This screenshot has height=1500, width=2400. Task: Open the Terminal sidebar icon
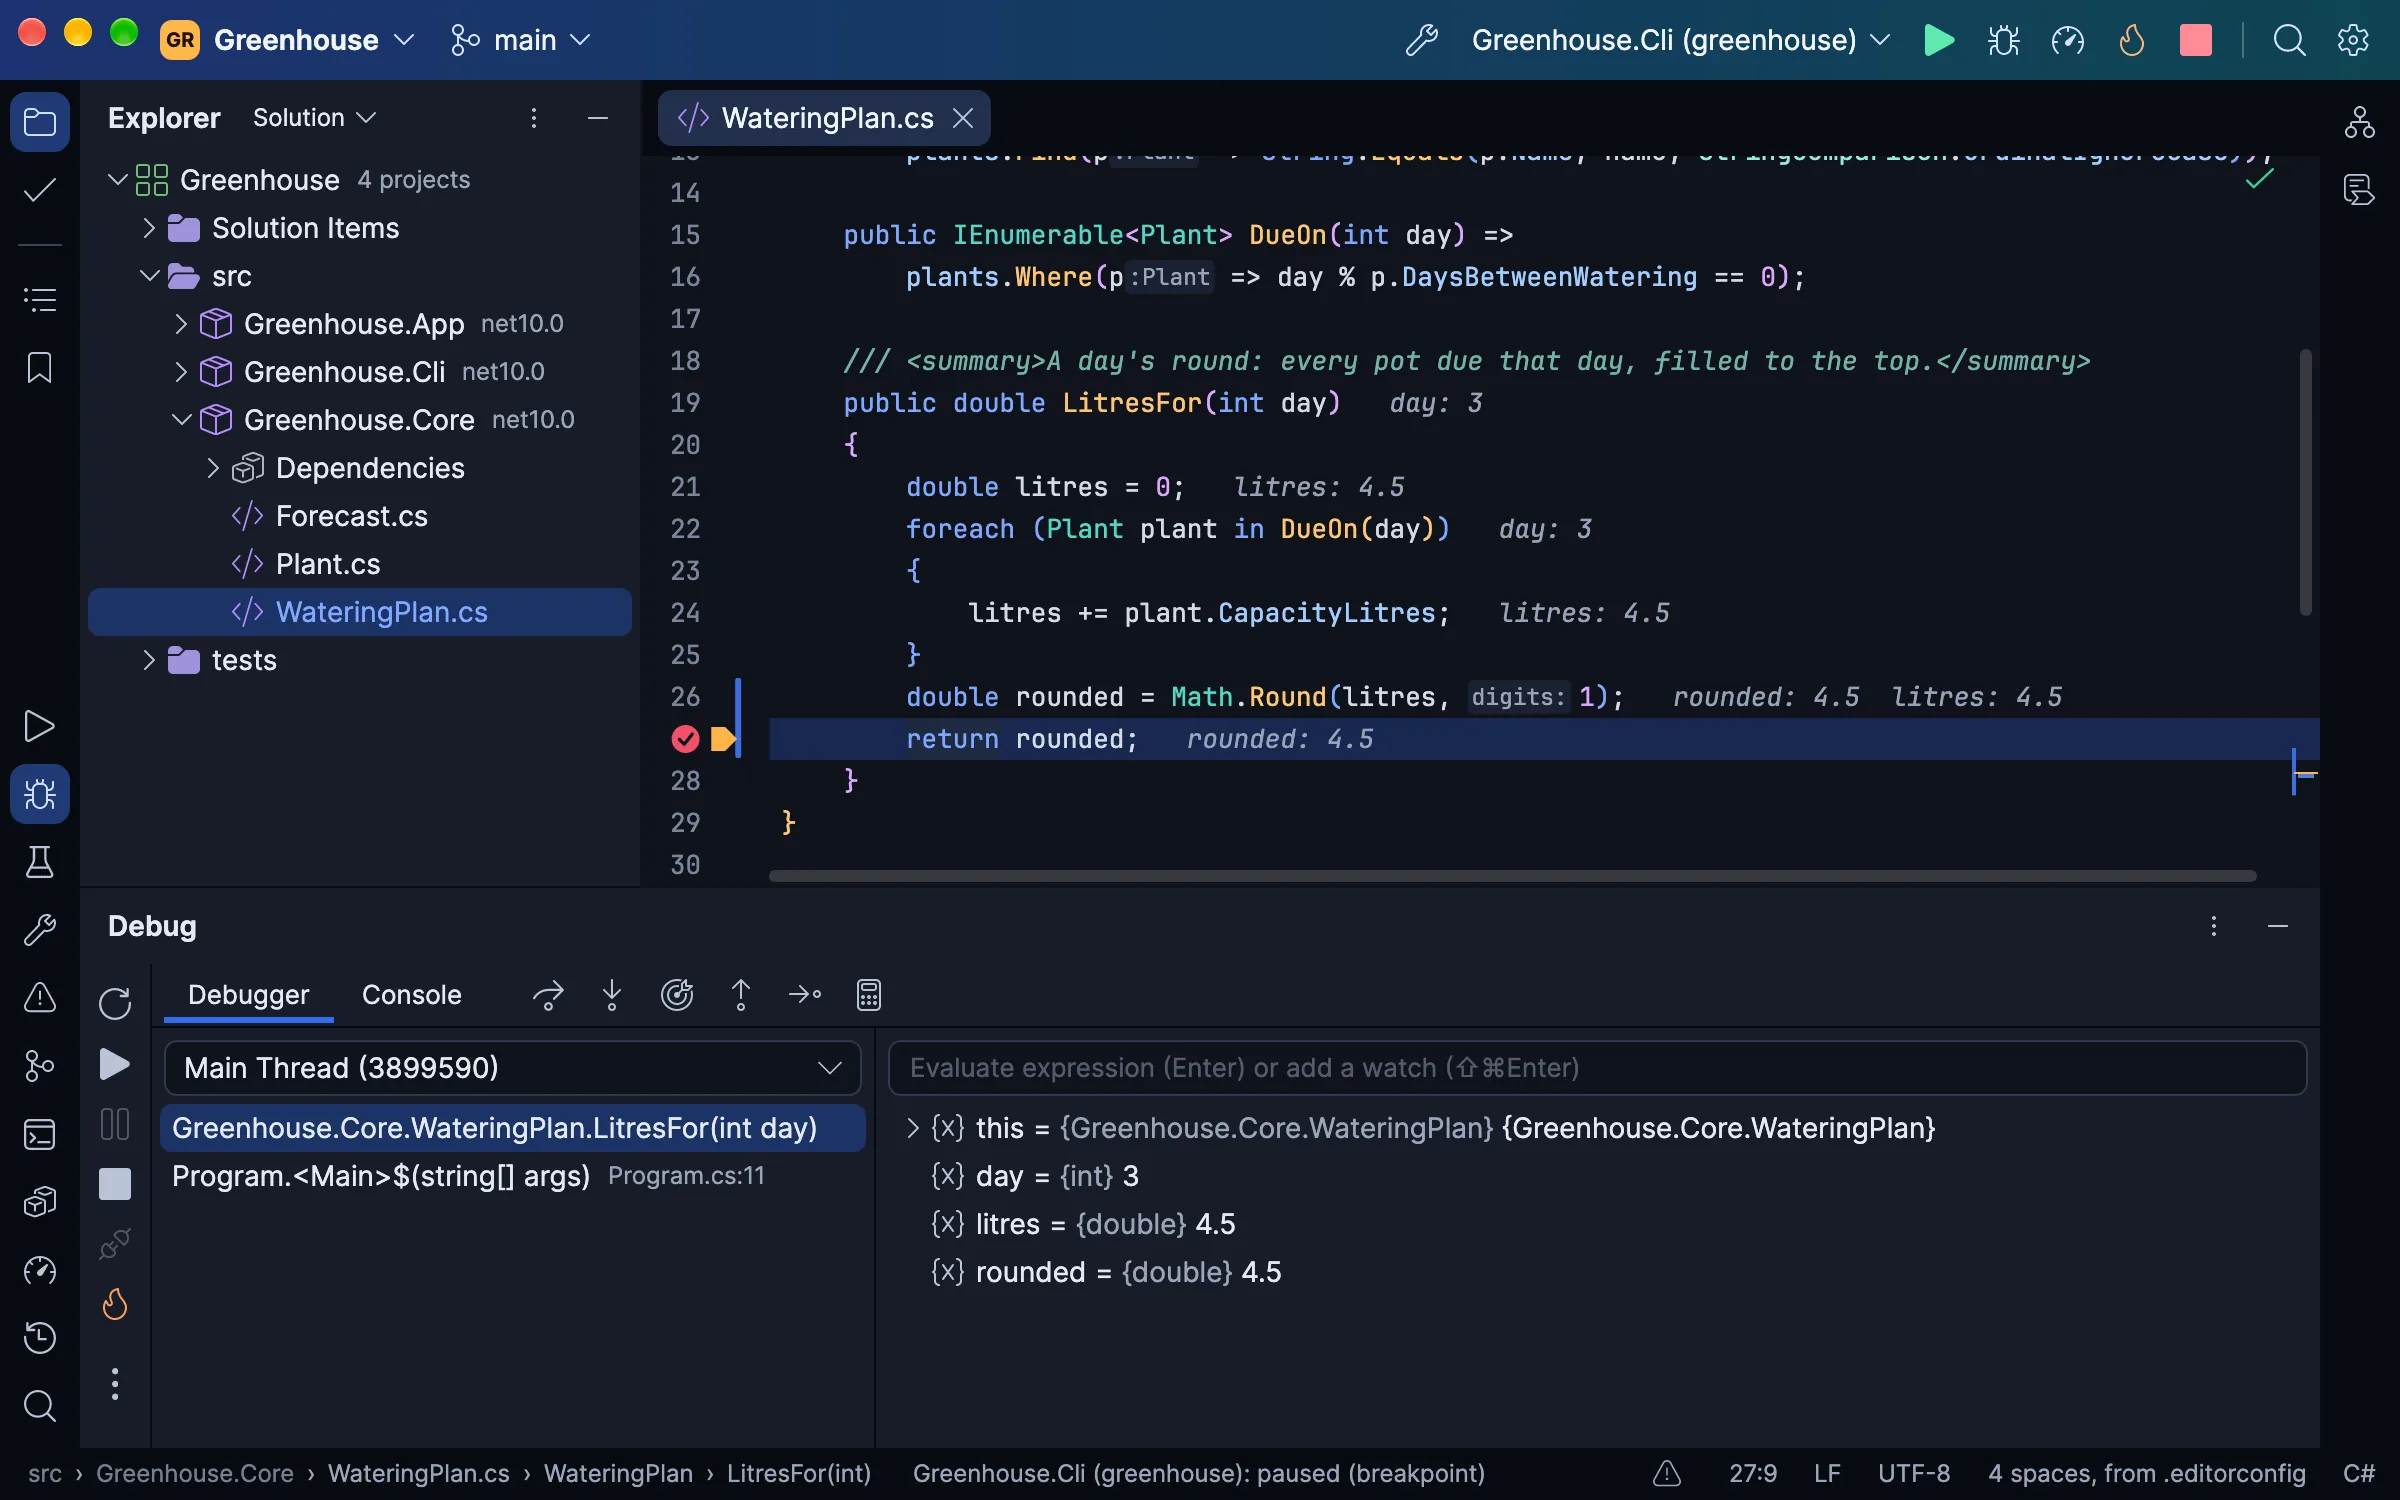40,1133
